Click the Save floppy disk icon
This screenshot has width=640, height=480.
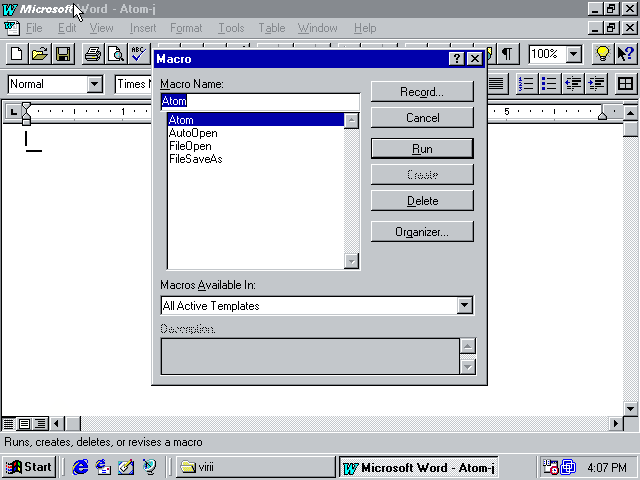[x=63, y=54]
